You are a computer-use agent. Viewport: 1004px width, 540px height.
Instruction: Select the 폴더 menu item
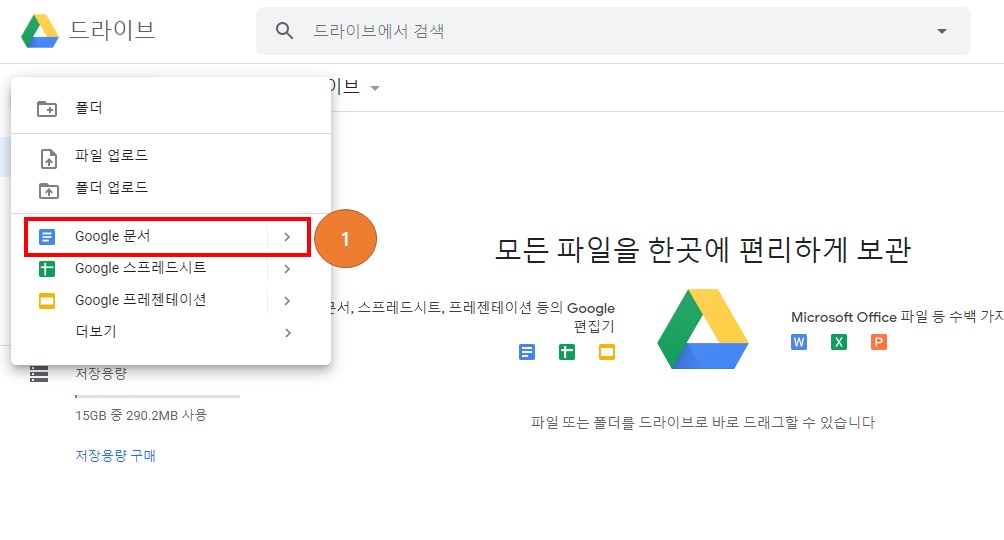click(x=171, y=108)
